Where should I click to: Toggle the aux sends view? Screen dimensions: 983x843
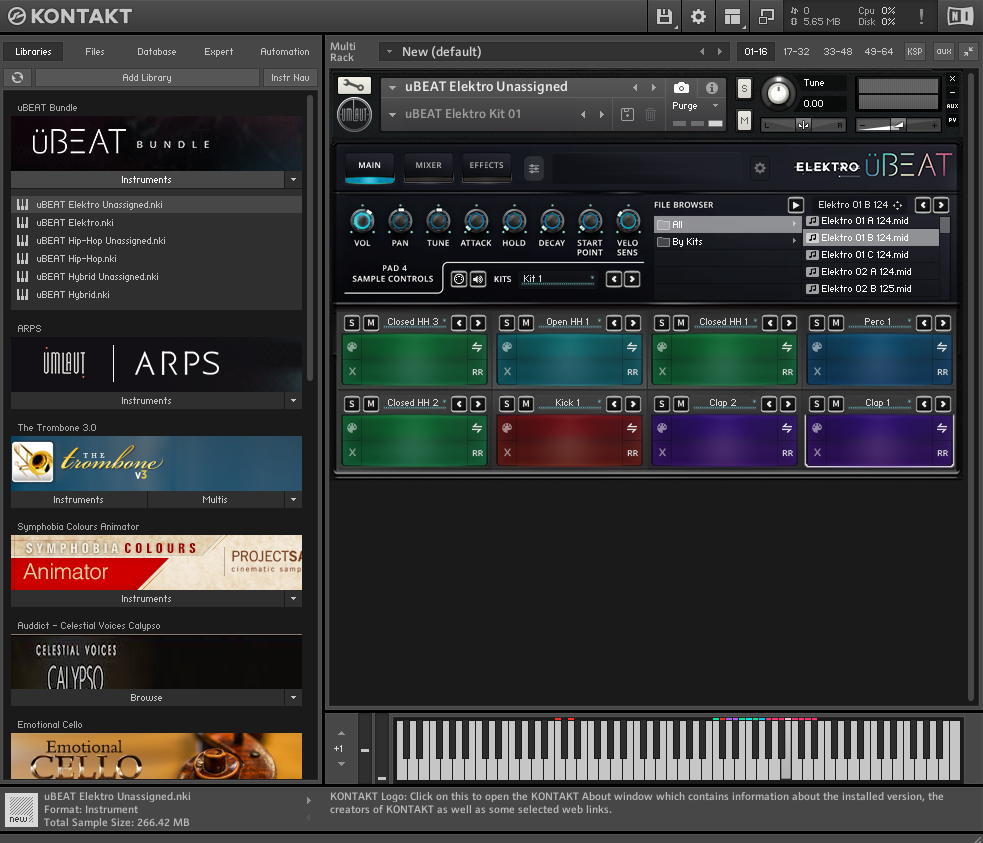point(944,51)
